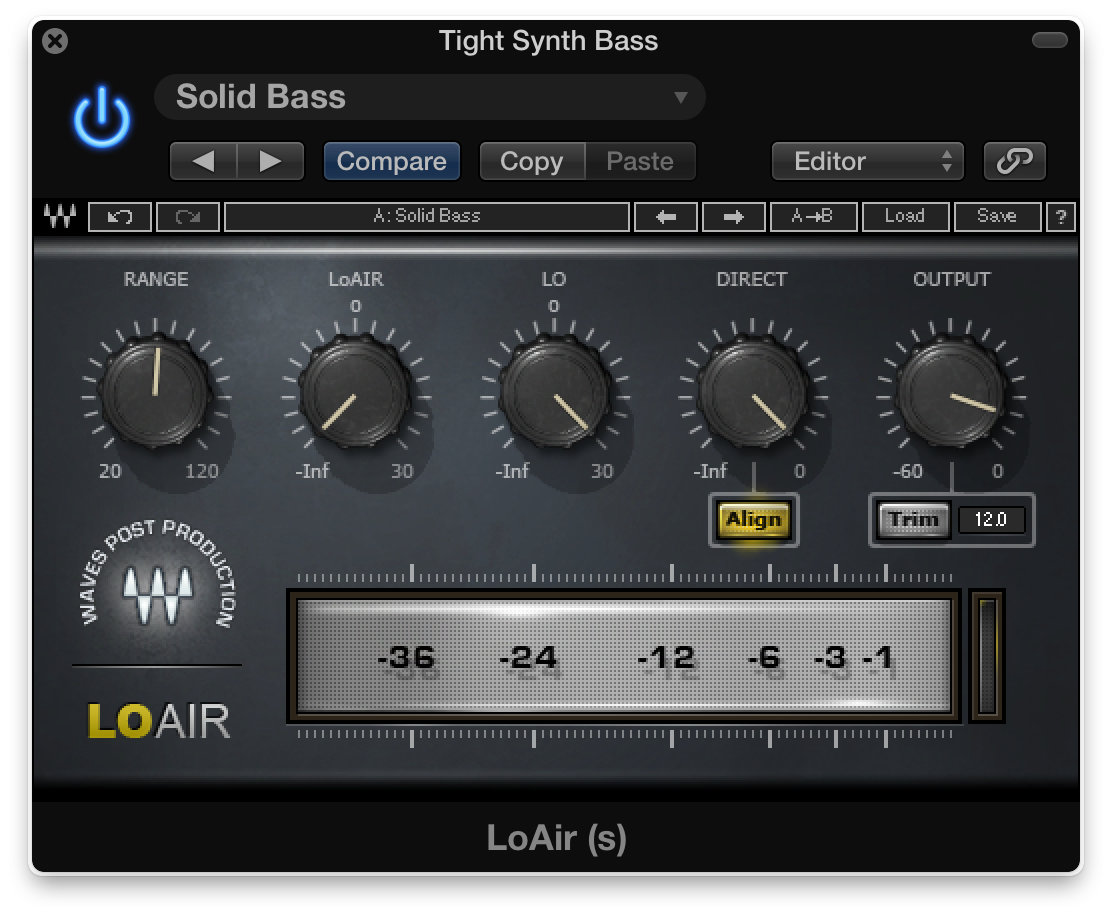Click the Tight Synth Bass window title

tap(548, 41)
